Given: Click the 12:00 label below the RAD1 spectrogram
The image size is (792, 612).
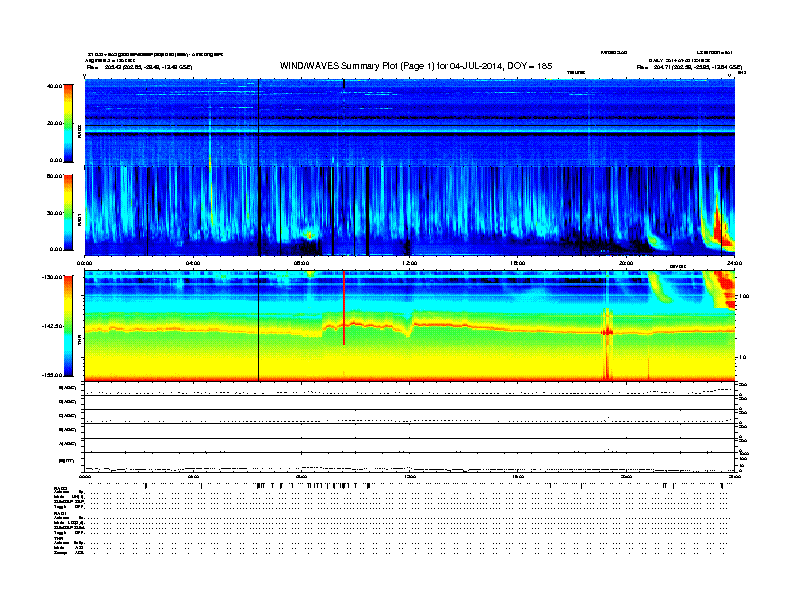Looking at the screenshot, I should [409, 263].
